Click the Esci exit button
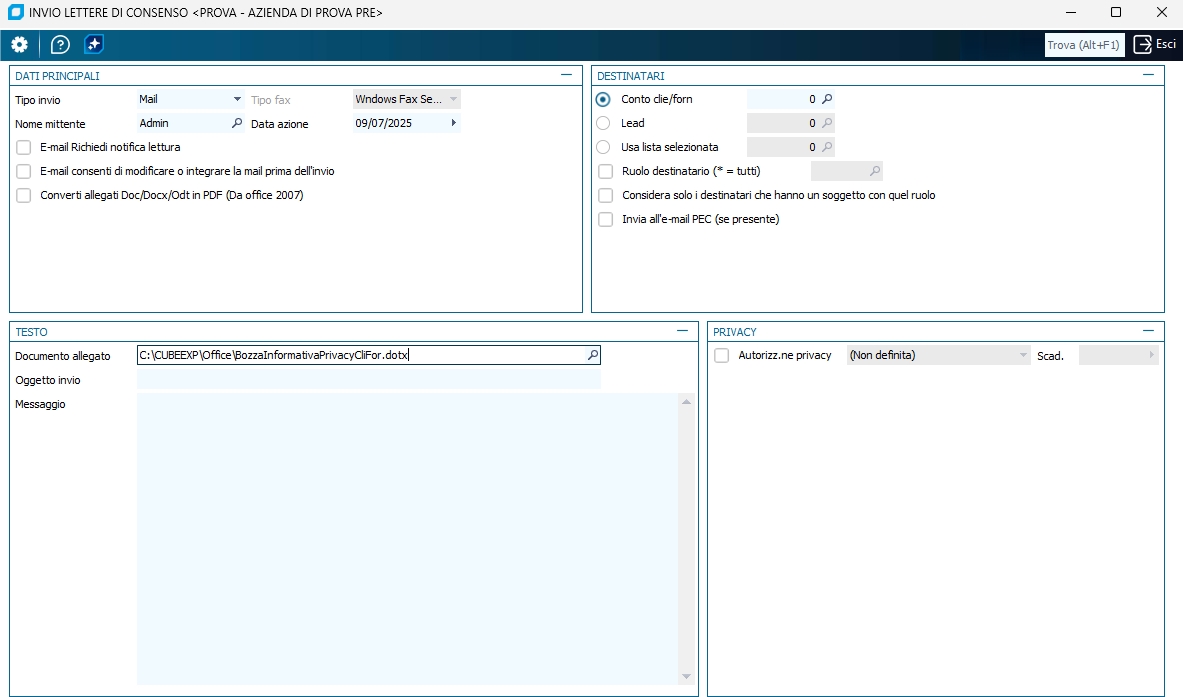The image size is (1183, 697). (1155, 45)
